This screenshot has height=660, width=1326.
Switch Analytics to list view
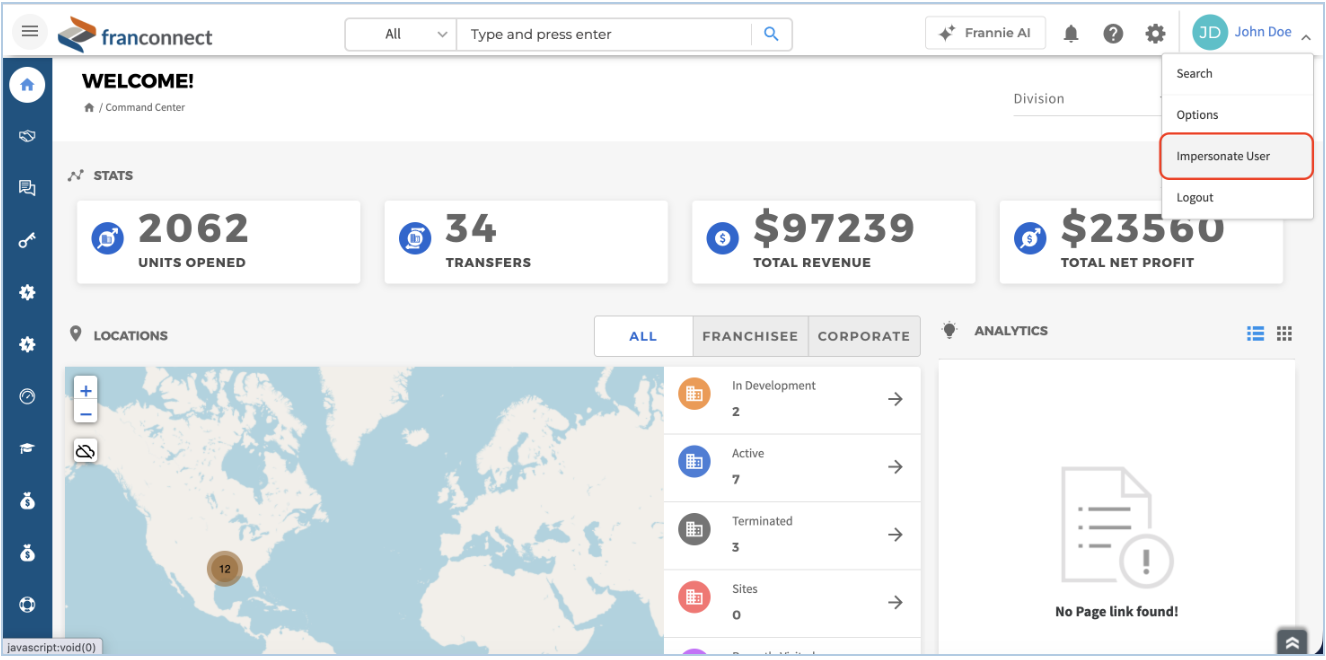point(1256,334)
